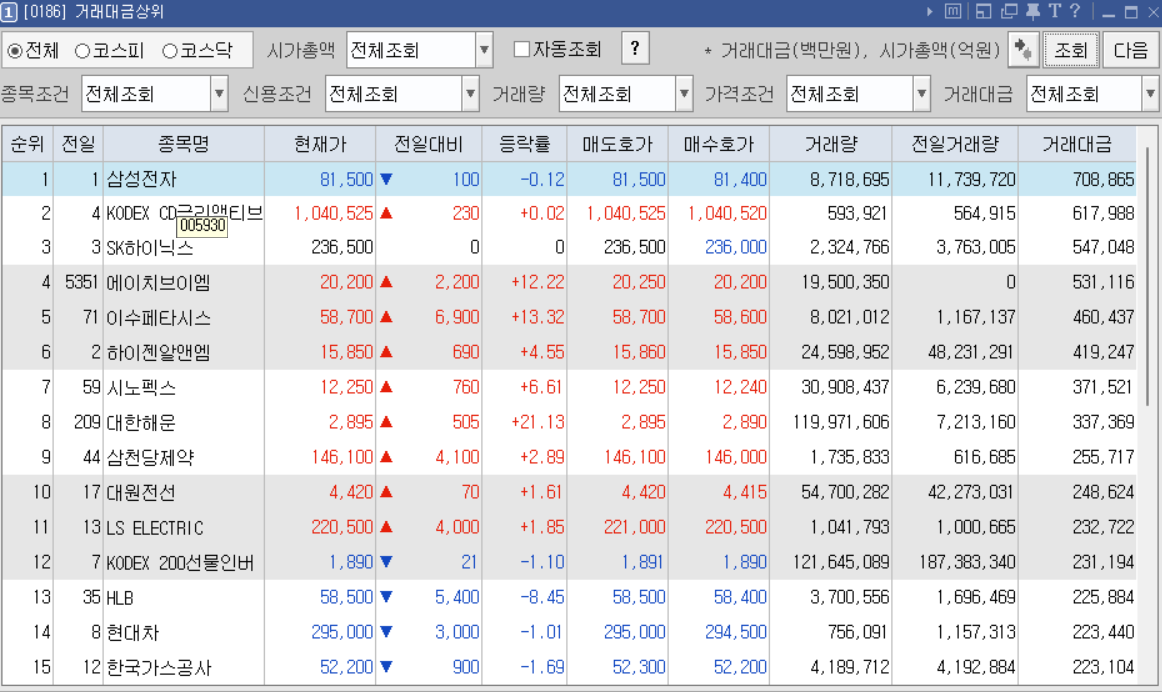Maximize the 거래대금상위 window
The height and width of the screenshot is (692, 1162).
point(1131,13)
